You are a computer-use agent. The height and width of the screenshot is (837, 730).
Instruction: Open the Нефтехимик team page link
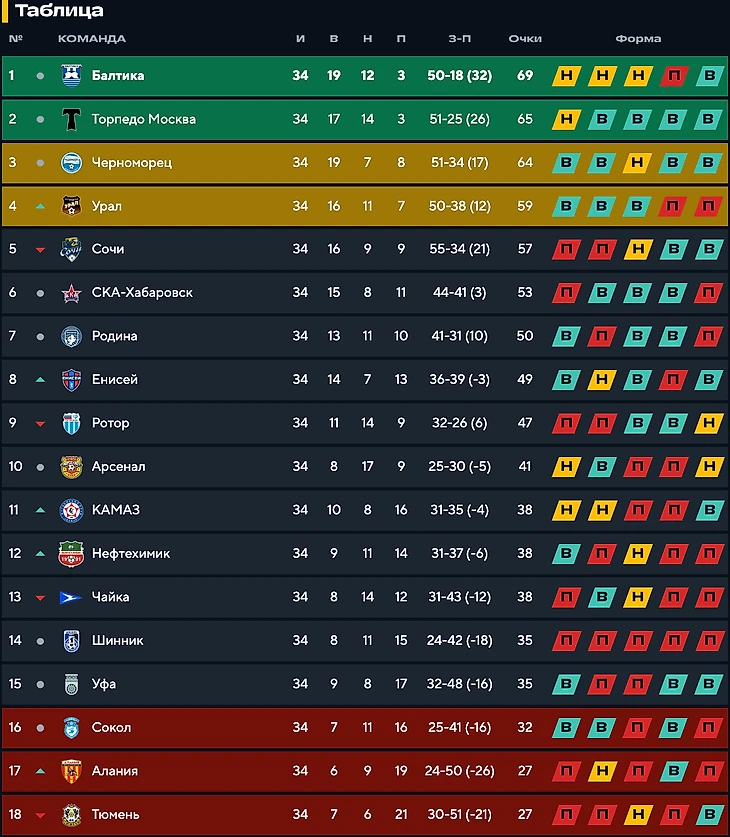tap(130, 554)
